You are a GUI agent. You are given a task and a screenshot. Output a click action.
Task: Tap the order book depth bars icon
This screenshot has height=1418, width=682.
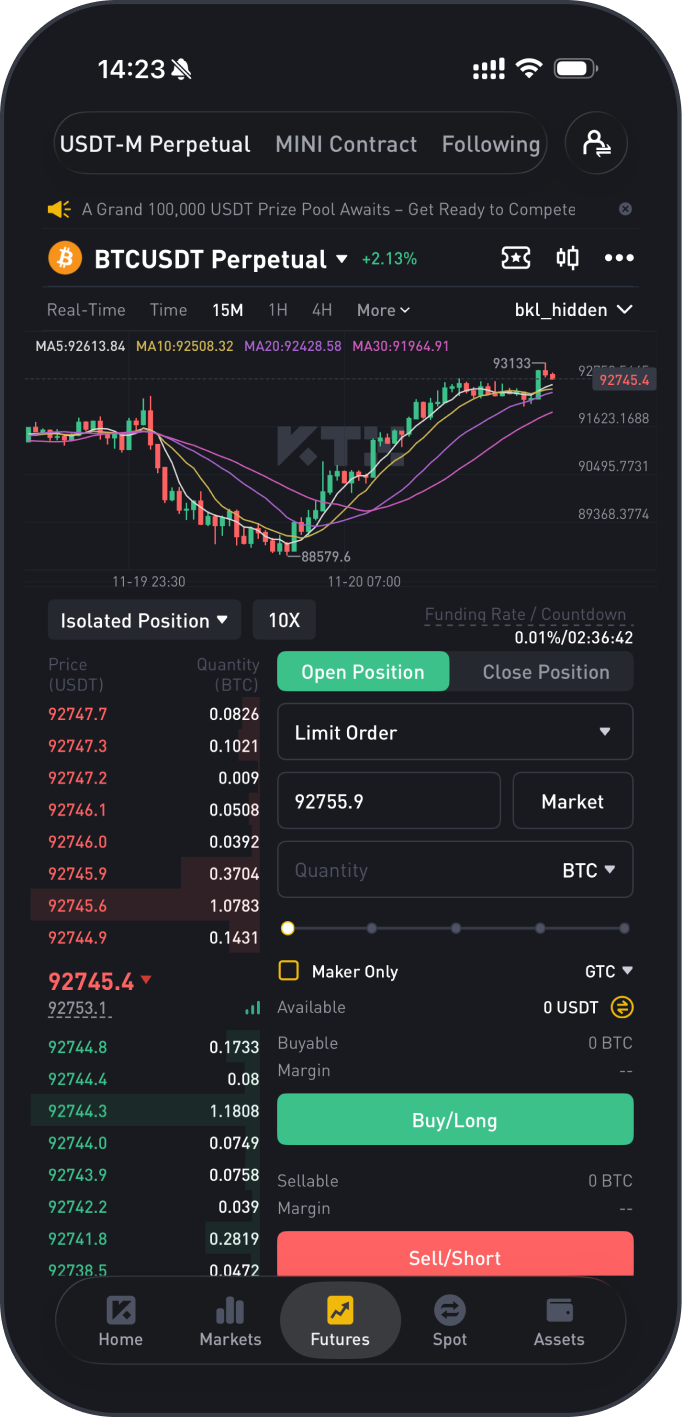pyautogui.click(x=252, y=1008)
